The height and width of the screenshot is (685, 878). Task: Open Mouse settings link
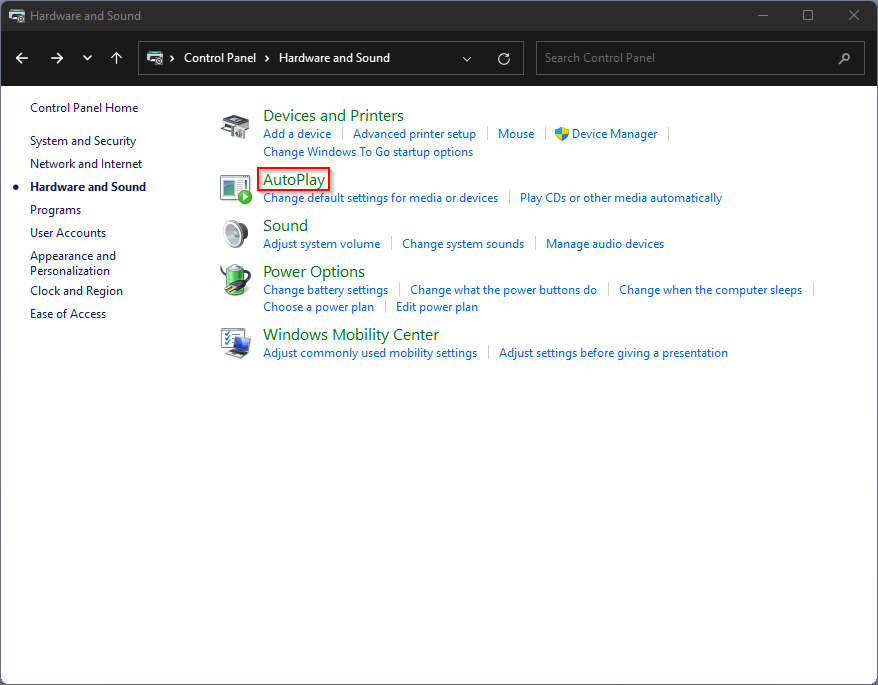[x=516, y=134]
